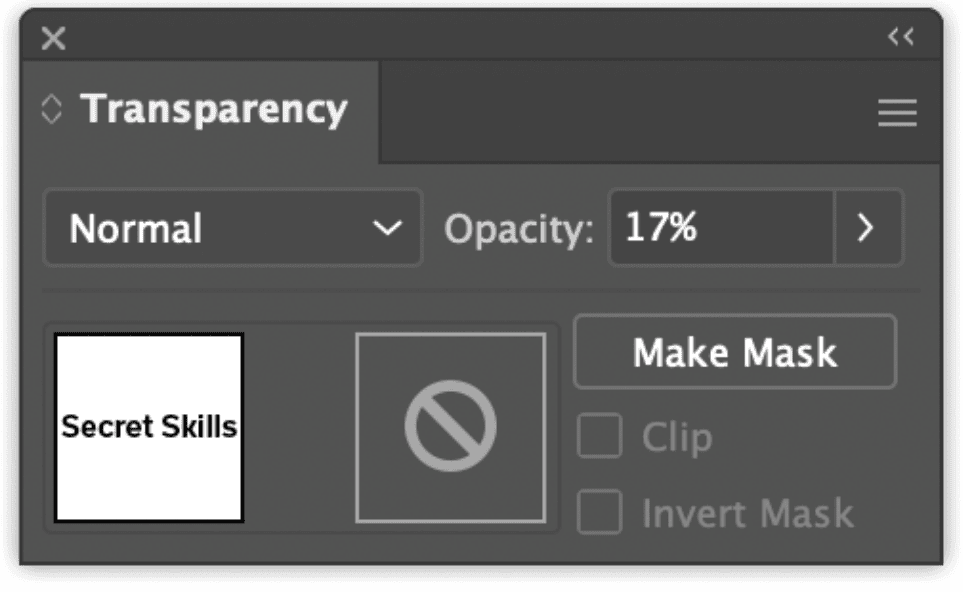The width and height of the screenshot is (963, 592).
Task: Click the "Opacity:" label text
Action: click(x=518, y=230)
